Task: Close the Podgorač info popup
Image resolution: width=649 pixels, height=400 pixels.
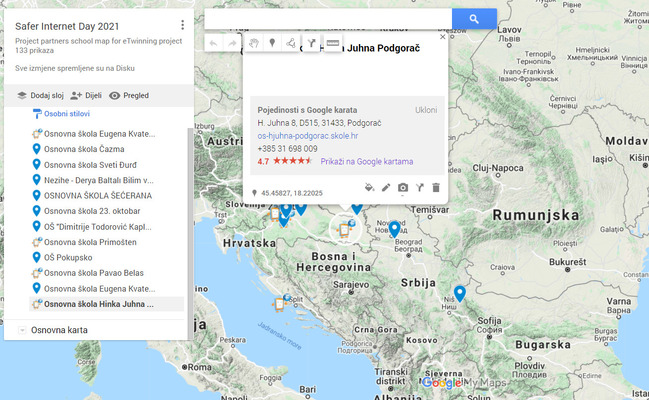Action: pos(442,37)
